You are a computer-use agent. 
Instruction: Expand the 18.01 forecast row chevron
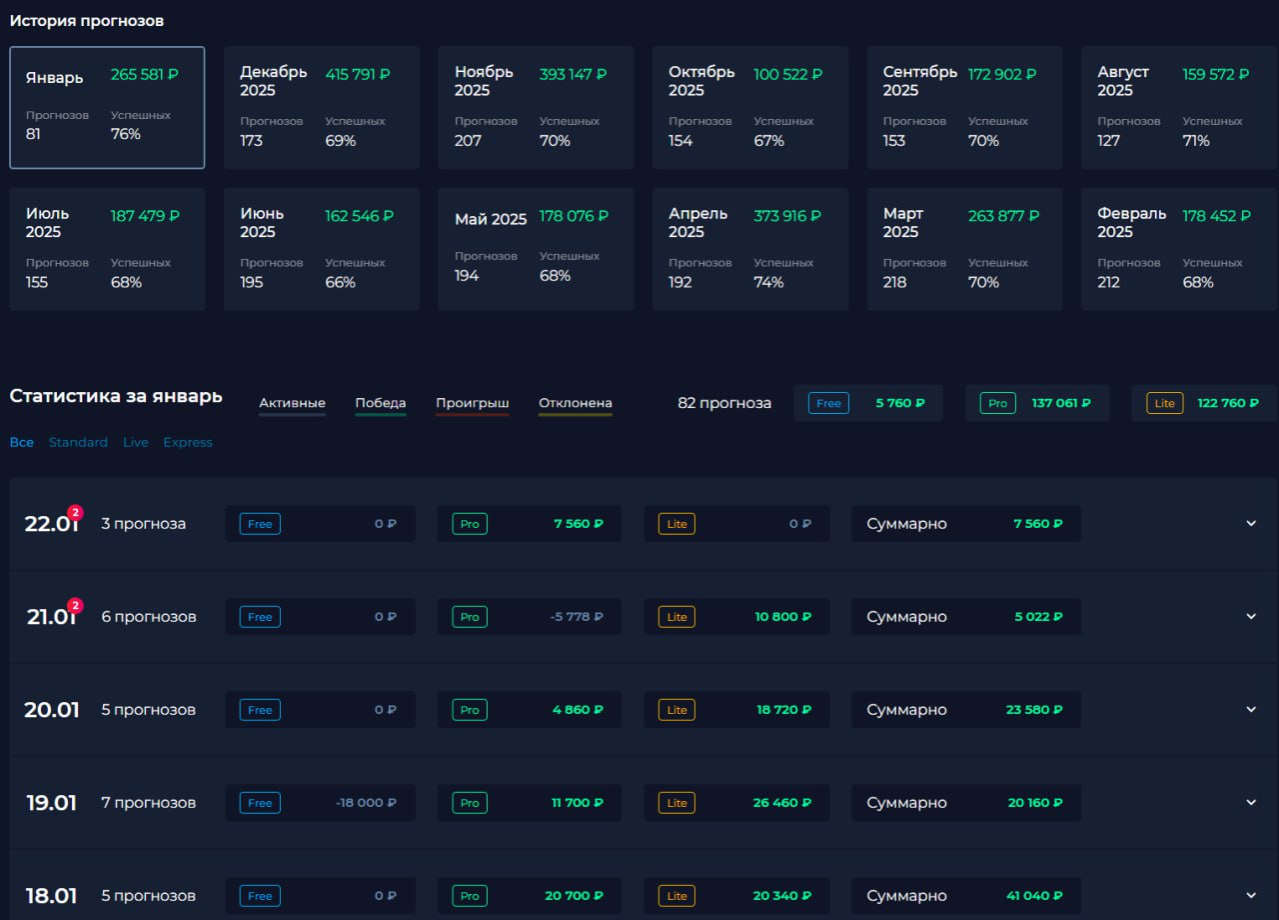point(1250,895)
